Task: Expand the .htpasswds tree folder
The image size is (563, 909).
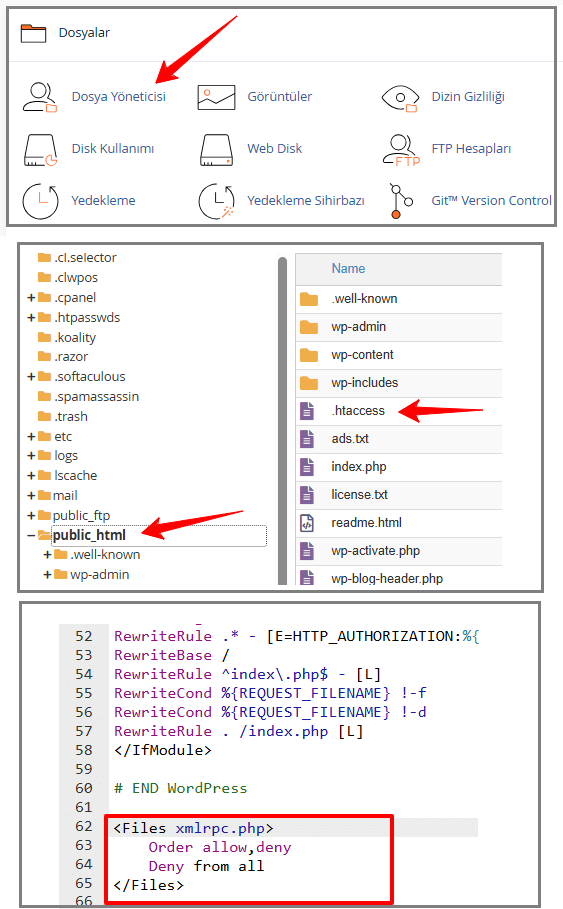Action: 31,318
